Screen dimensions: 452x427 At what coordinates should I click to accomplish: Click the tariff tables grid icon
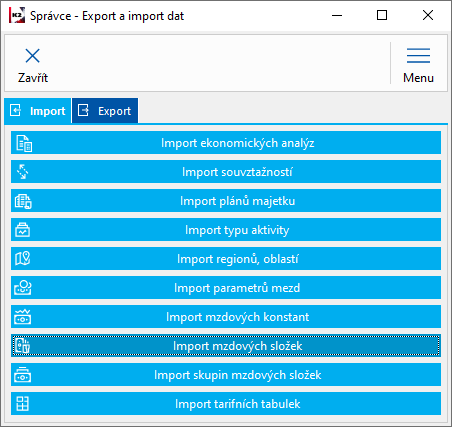(x=22, y=404)
